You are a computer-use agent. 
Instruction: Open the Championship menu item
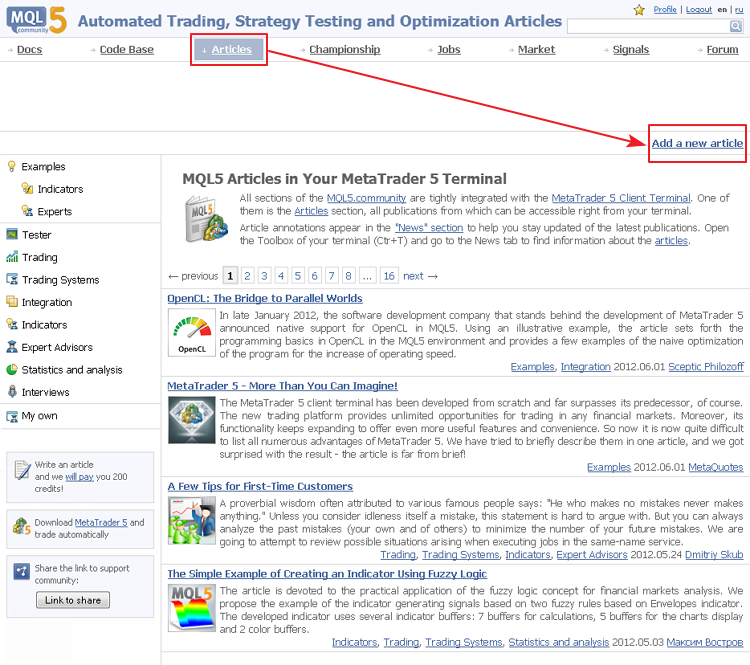[344, 50]
